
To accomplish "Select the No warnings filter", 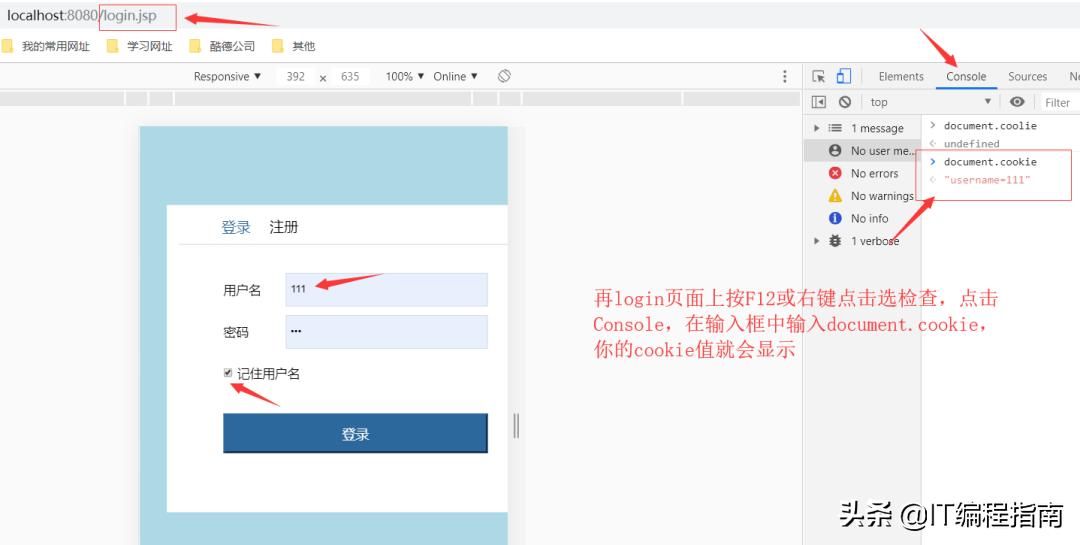I will 862,196.
